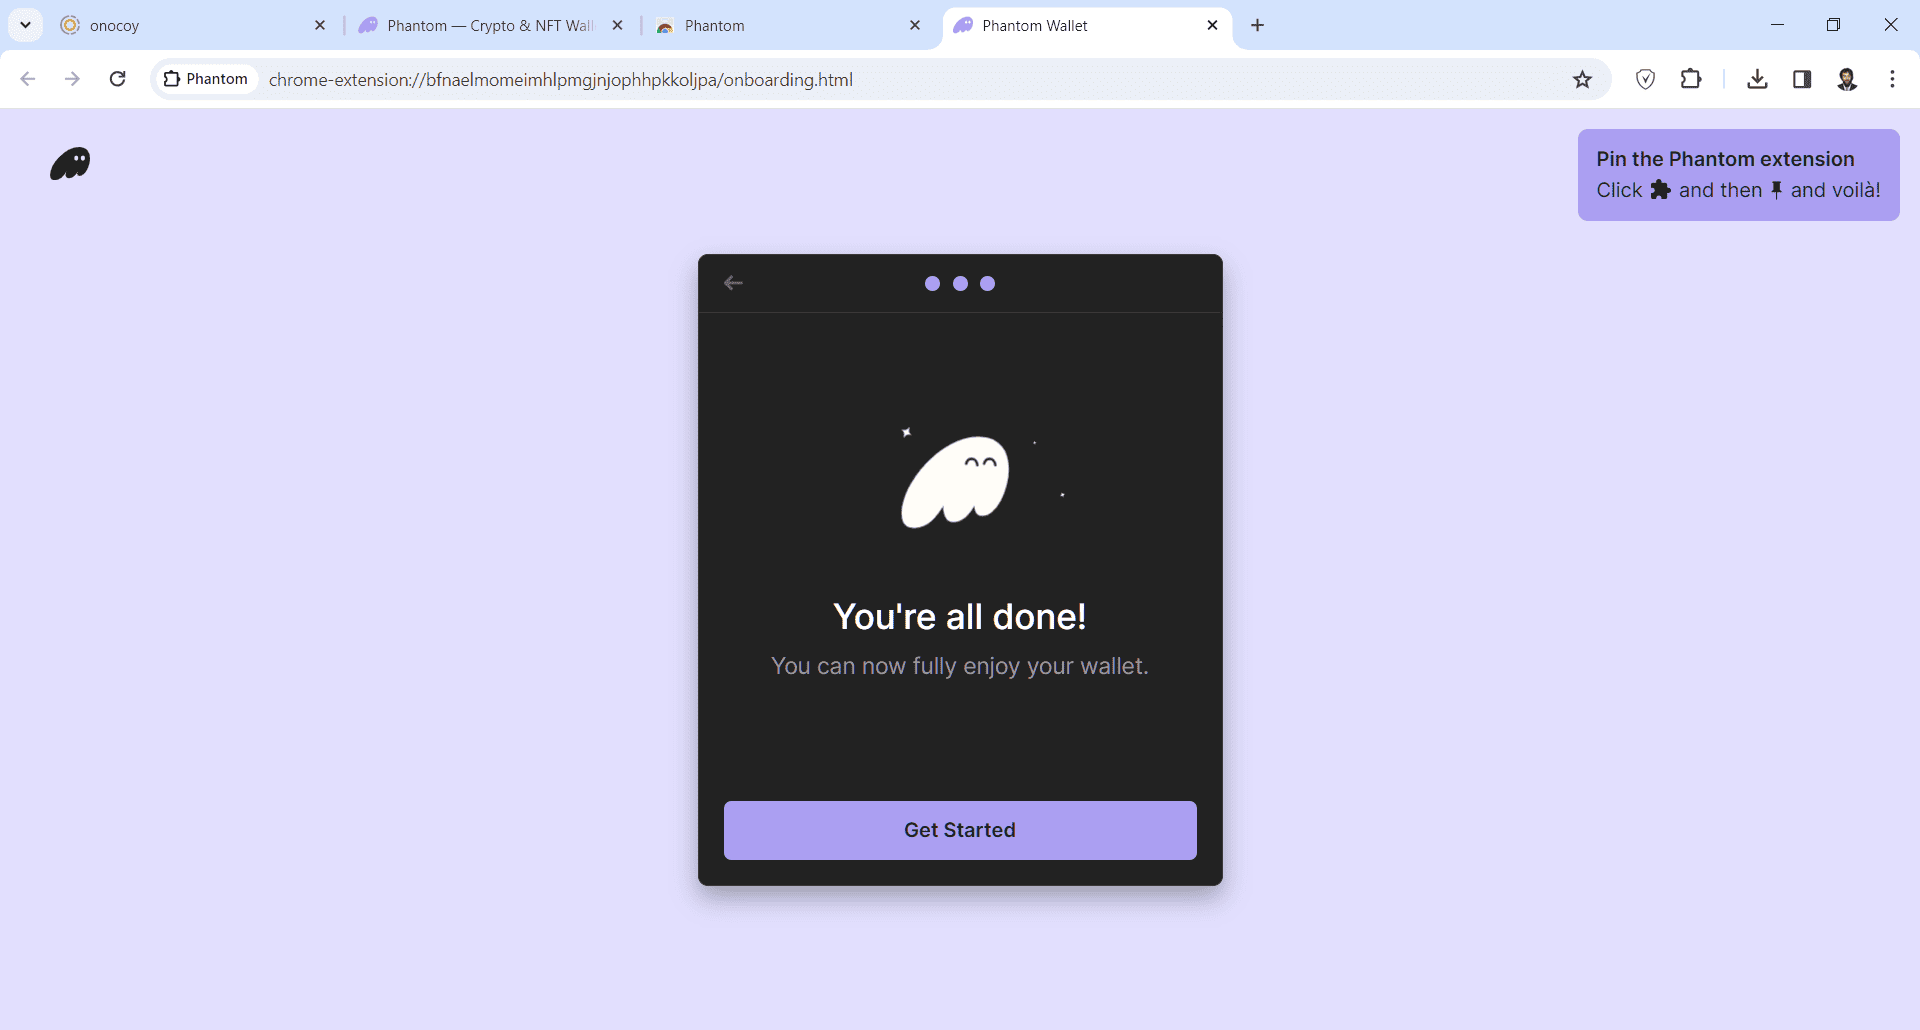Image resolution: width=1920 pixels, height=1030 pixels.
Task: Click the address bar URL
Action: (561, 80)
